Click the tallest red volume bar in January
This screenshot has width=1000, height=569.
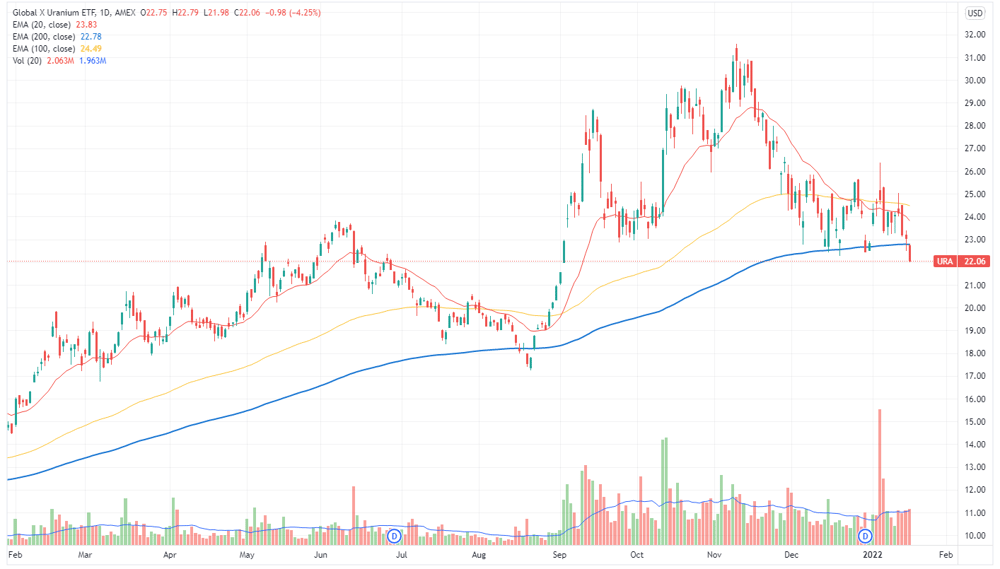pos(879,477)
